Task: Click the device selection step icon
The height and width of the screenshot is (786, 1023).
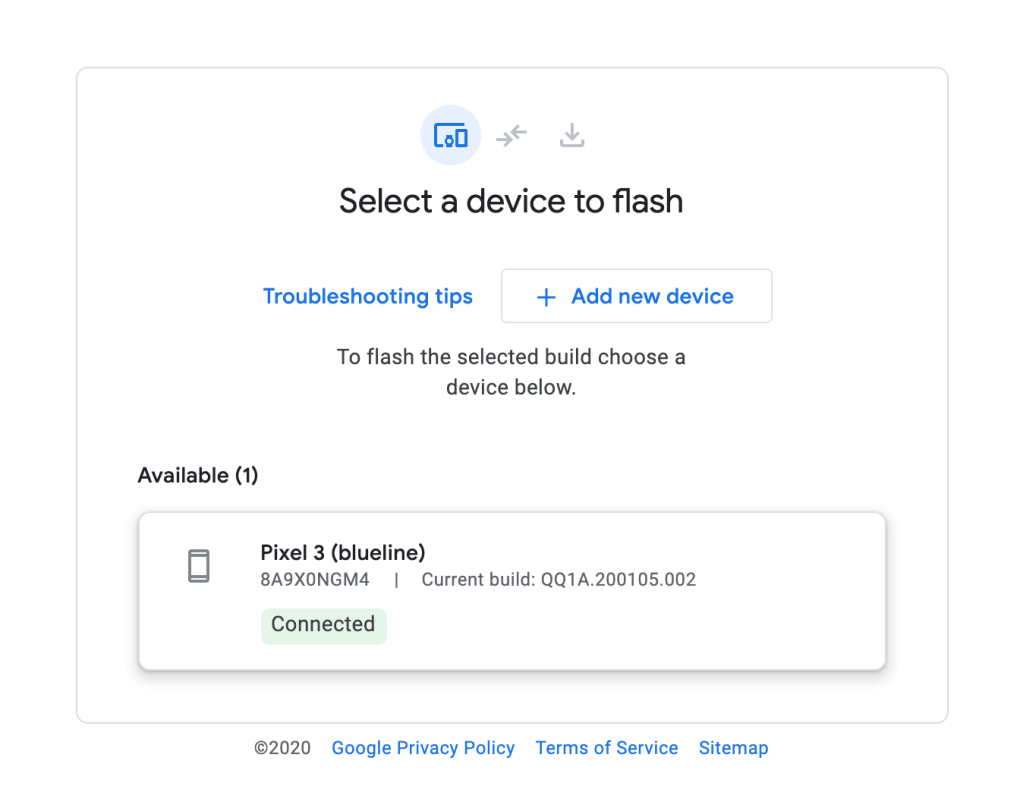Action: [450, 135]
